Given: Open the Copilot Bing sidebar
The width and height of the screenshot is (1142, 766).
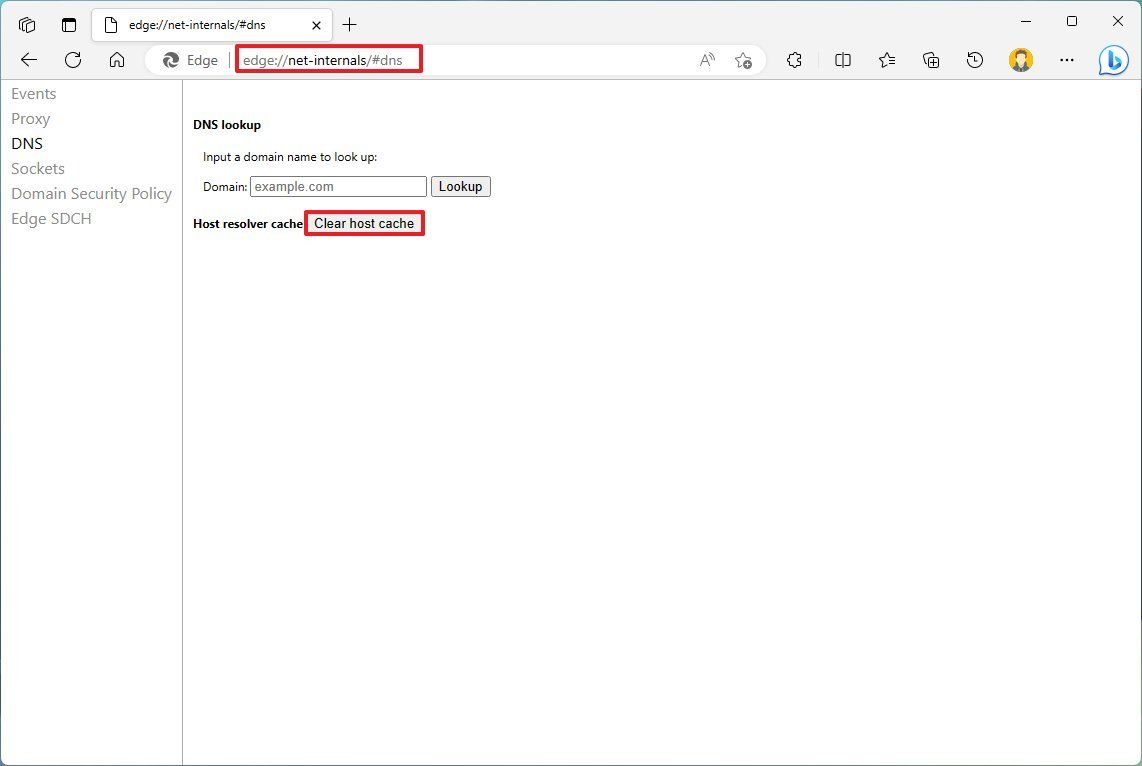Looking at the screenshot, I should (1113, 60).
